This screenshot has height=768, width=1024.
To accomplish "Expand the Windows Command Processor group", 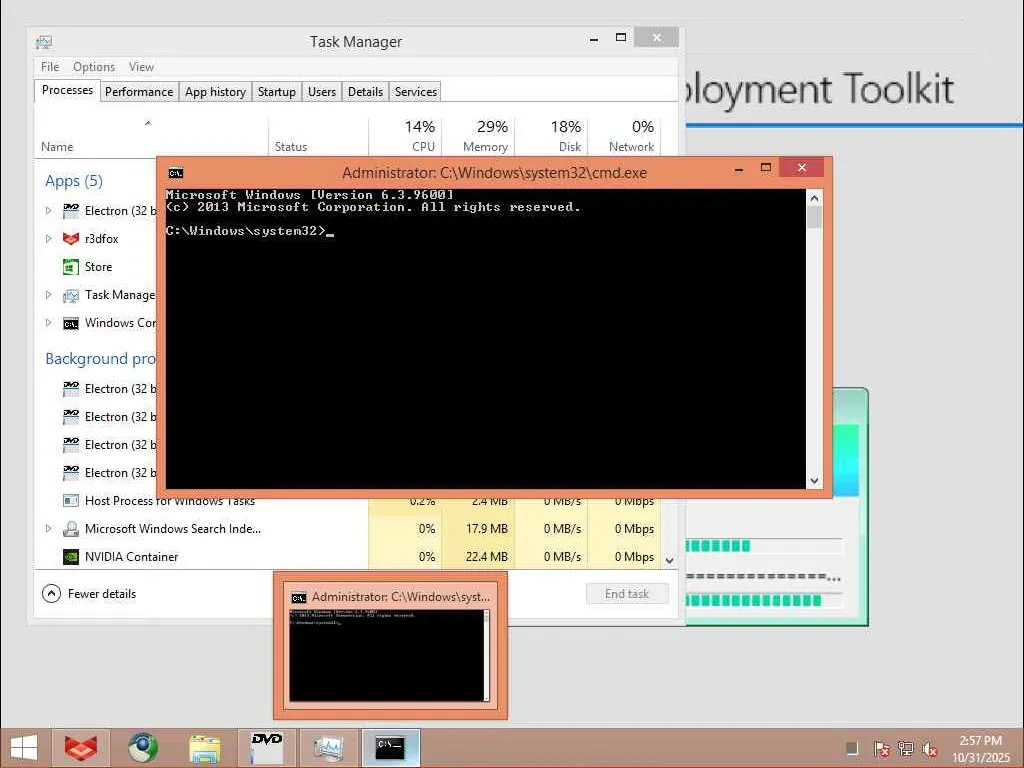I will coord(48,323).
